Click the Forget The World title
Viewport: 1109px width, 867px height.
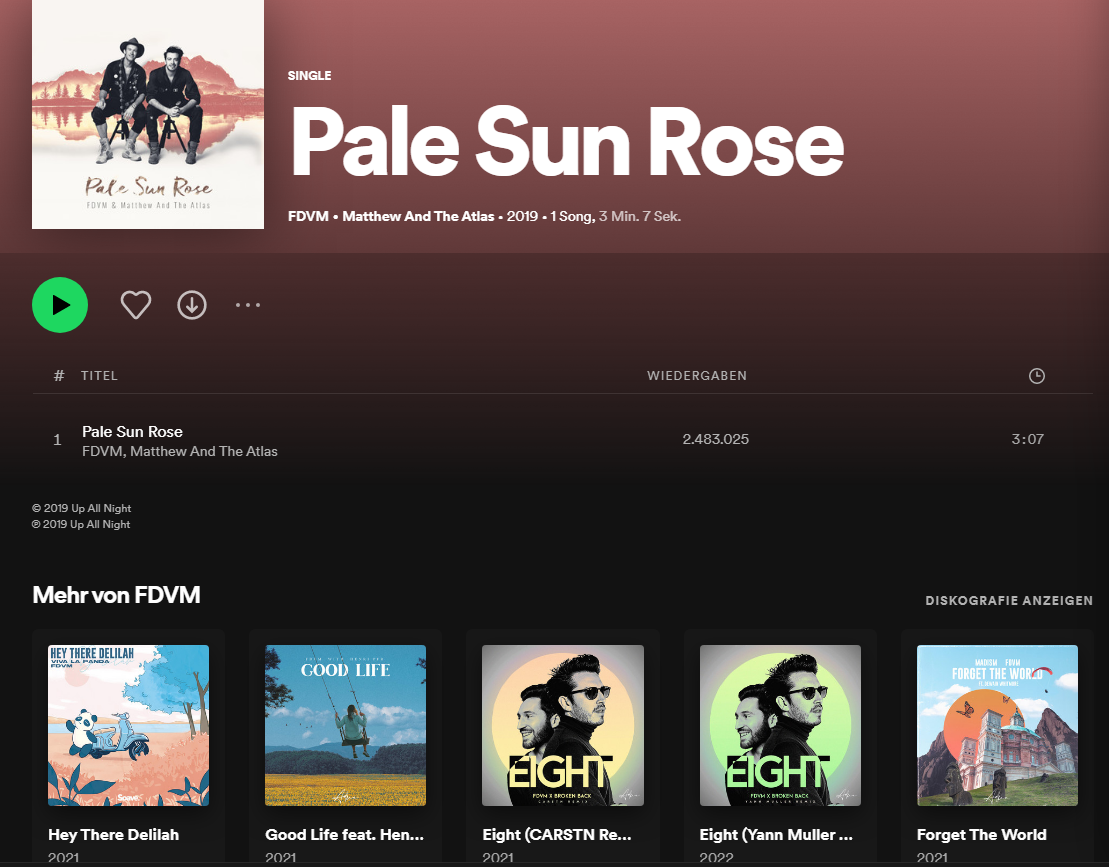pos(981,834)
